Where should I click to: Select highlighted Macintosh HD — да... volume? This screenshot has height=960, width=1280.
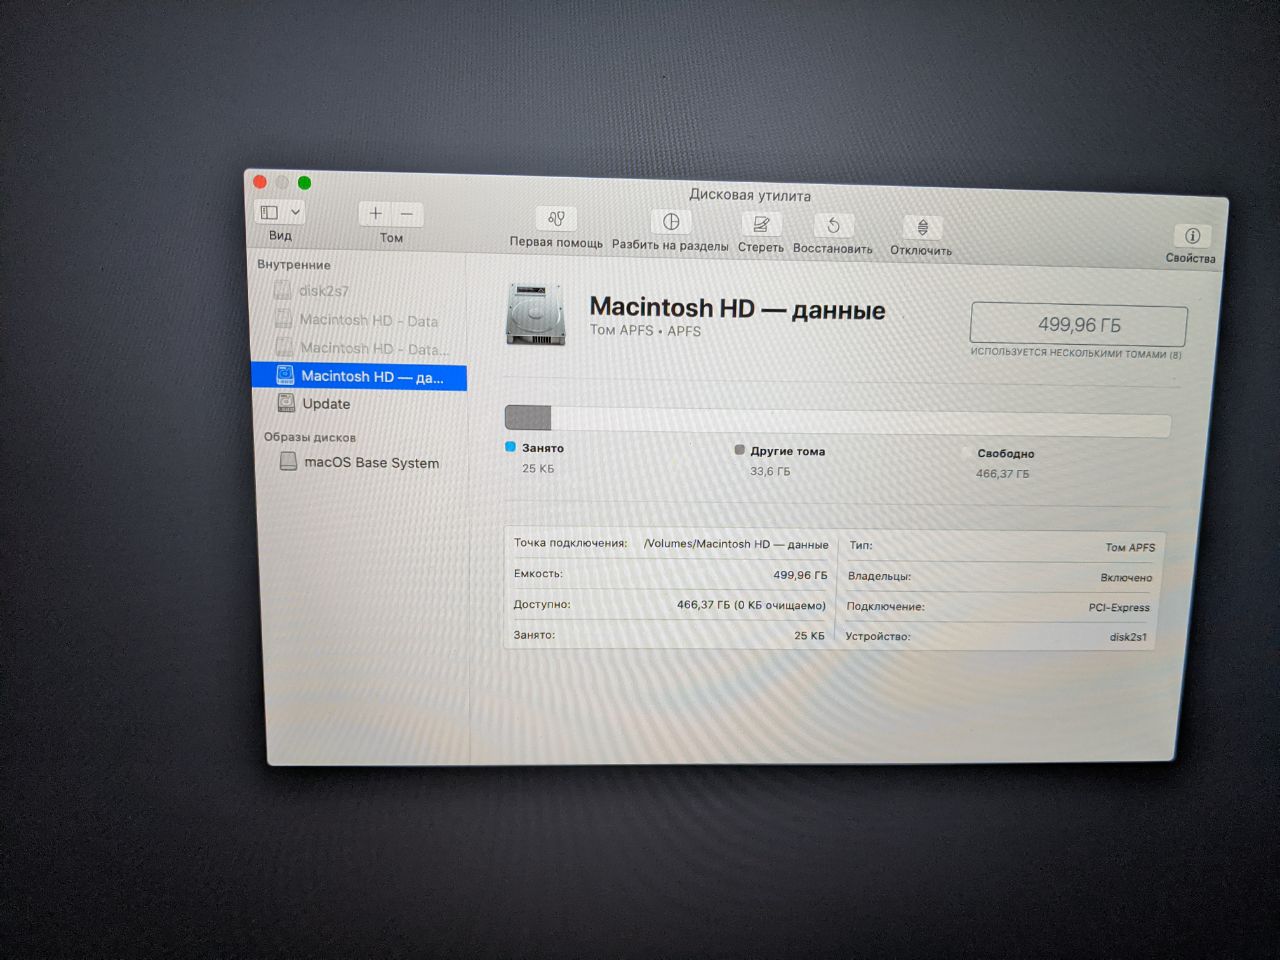click(x=359, y=376)
